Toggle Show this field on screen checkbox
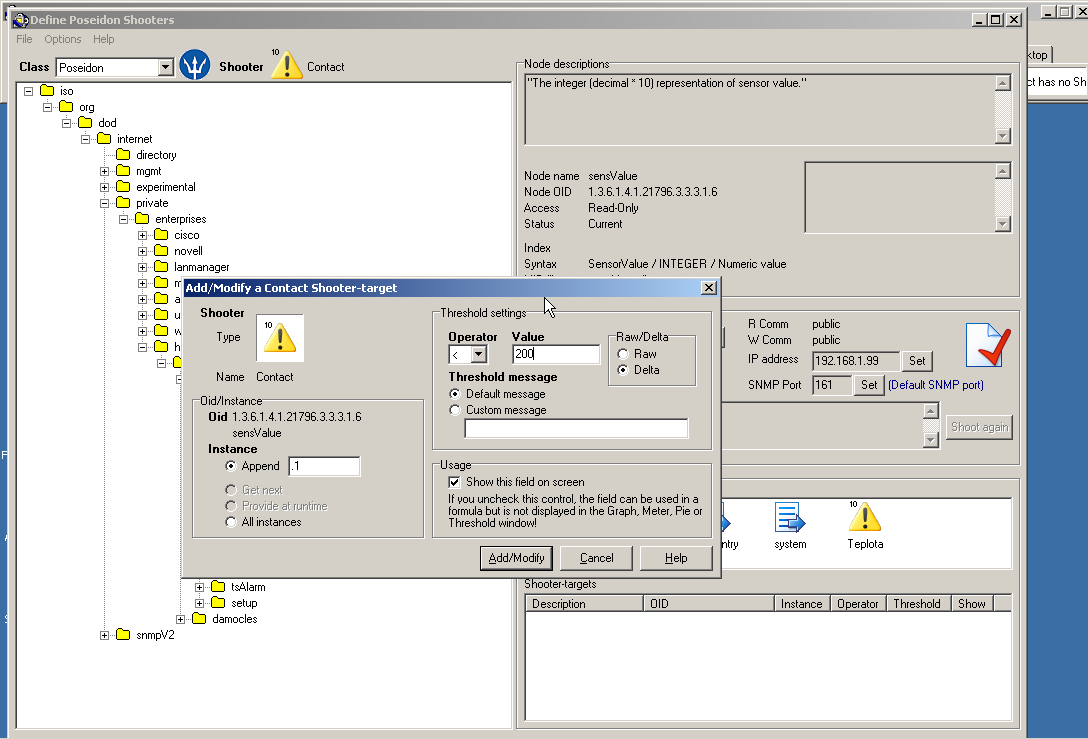 [454, 482]
